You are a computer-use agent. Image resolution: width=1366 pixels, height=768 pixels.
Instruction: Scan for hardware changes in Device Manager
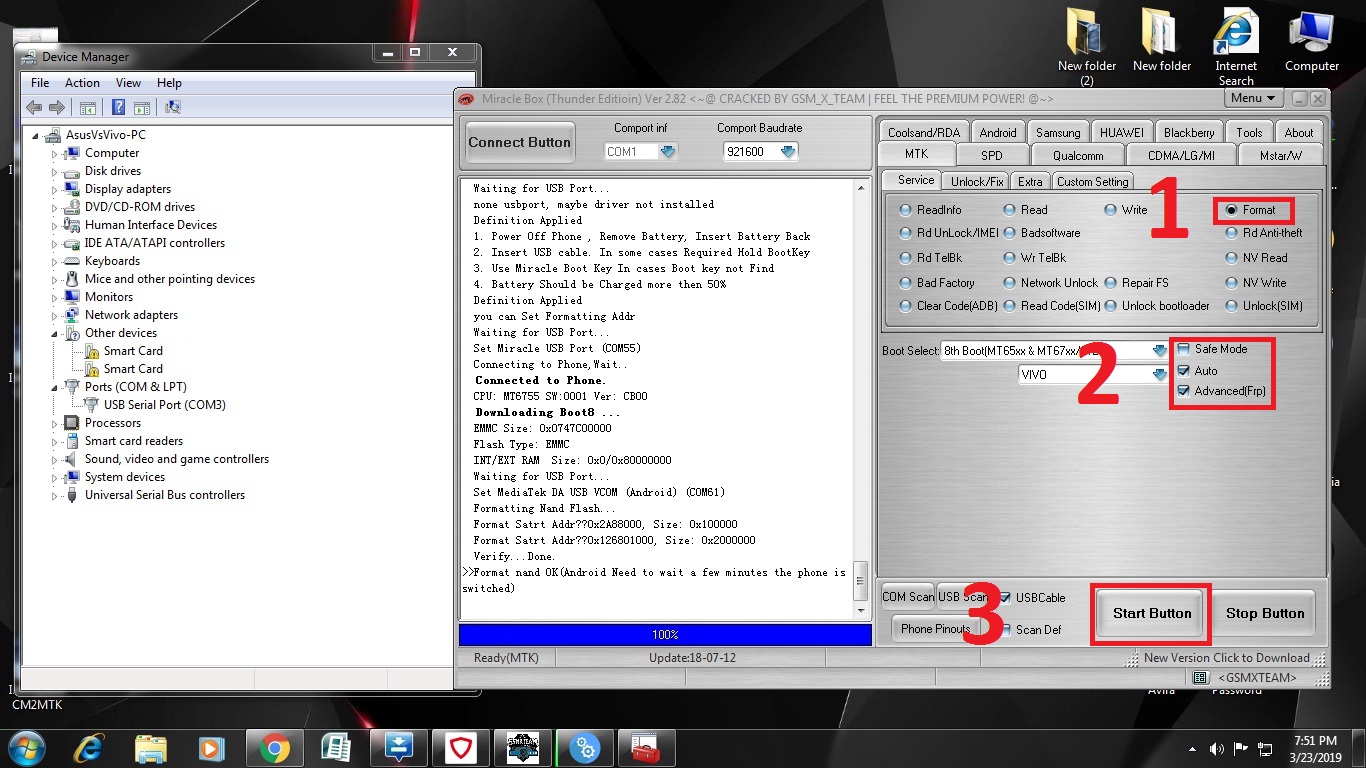172,108
